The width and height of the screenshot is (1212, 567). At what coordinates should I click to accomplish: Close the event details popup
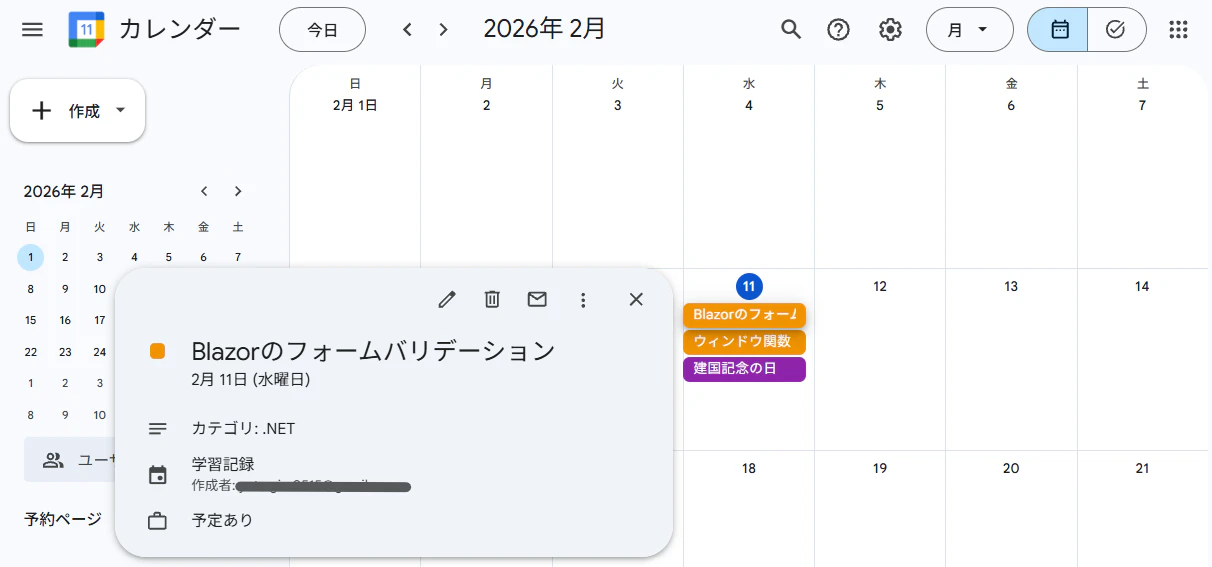(x=636, y=299)
